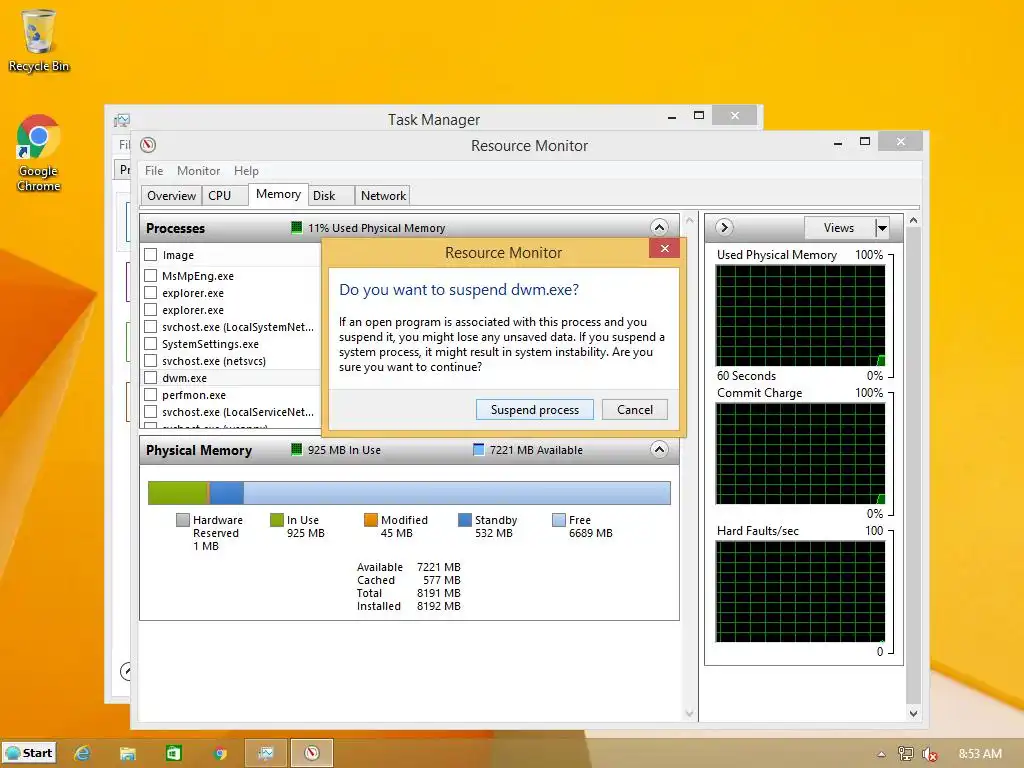The width and height of the screenshot is (1024, 768).
Task: Collapse the Physical Memory section
Action: [660, 449]
